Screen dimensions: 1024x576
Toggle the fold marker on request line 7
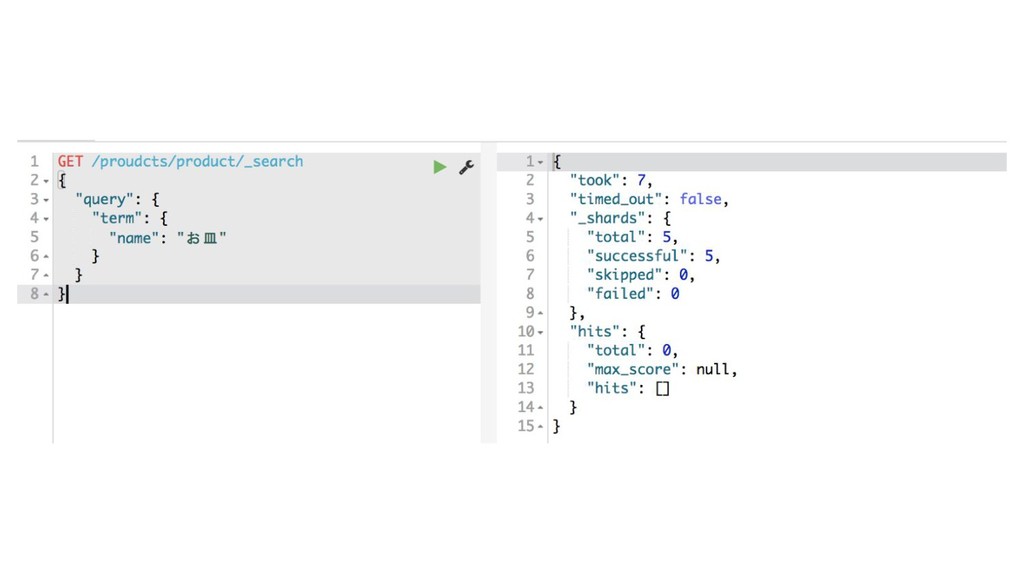46,276
